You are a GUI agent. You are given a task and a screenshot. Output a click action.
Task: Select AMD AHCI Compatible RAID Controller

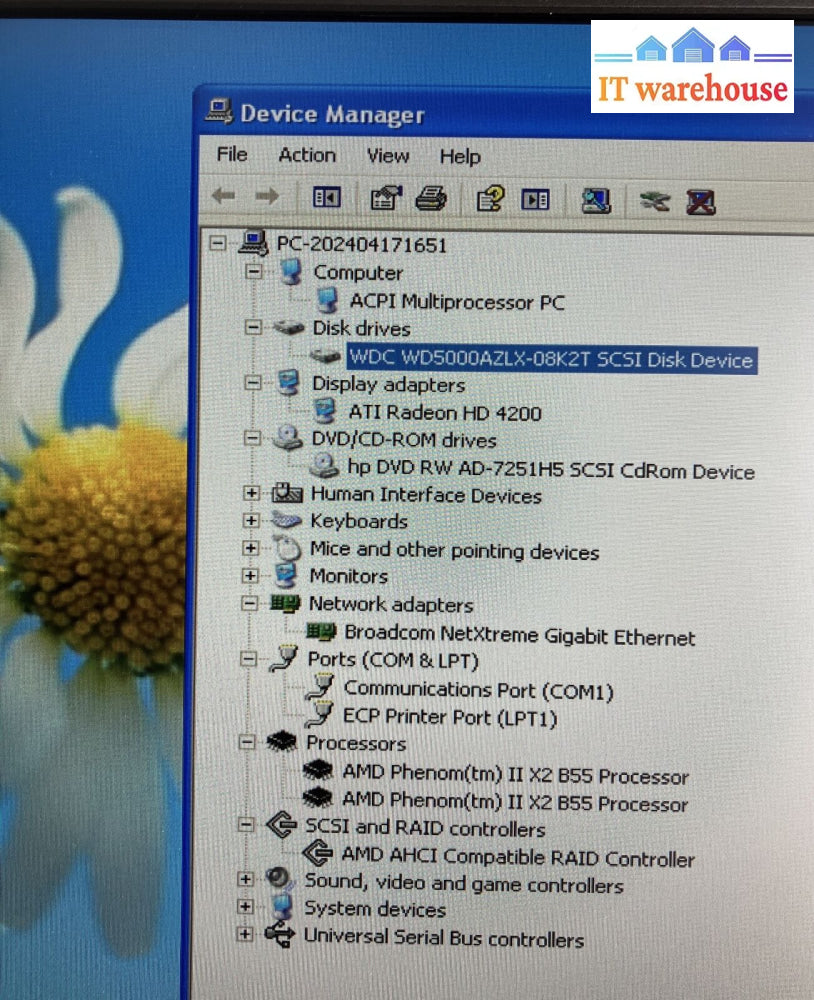pyautogui.click(x=517, y=857)
